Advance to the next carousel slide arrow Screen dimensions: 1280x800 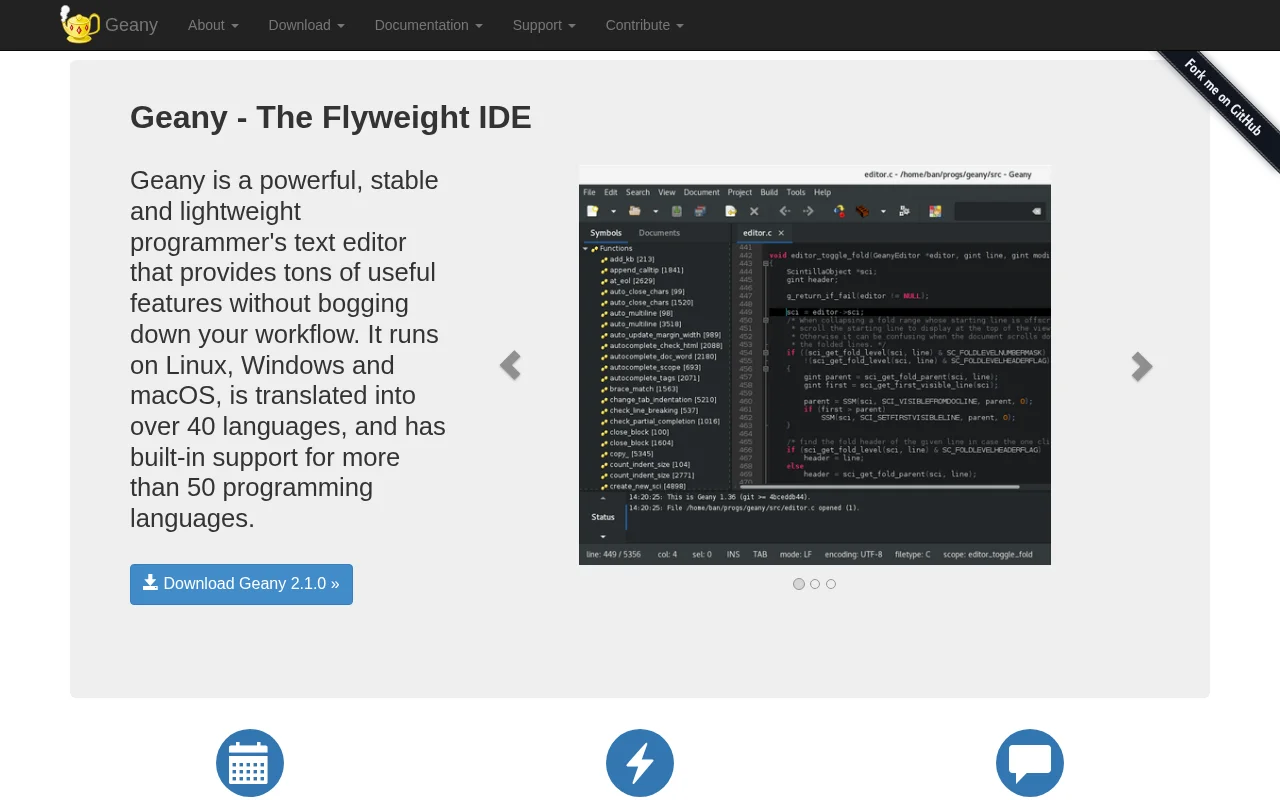(1142, 366)
